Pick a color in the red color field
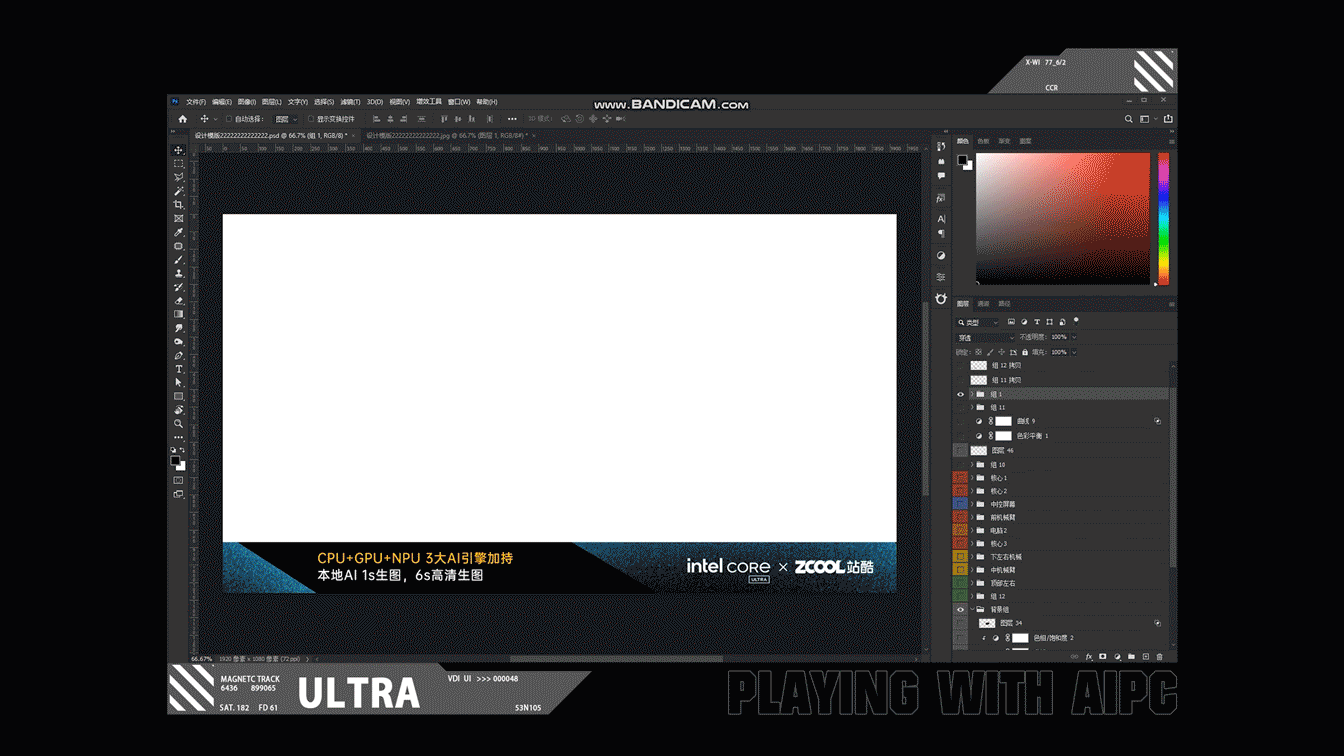 (1063, 219)
